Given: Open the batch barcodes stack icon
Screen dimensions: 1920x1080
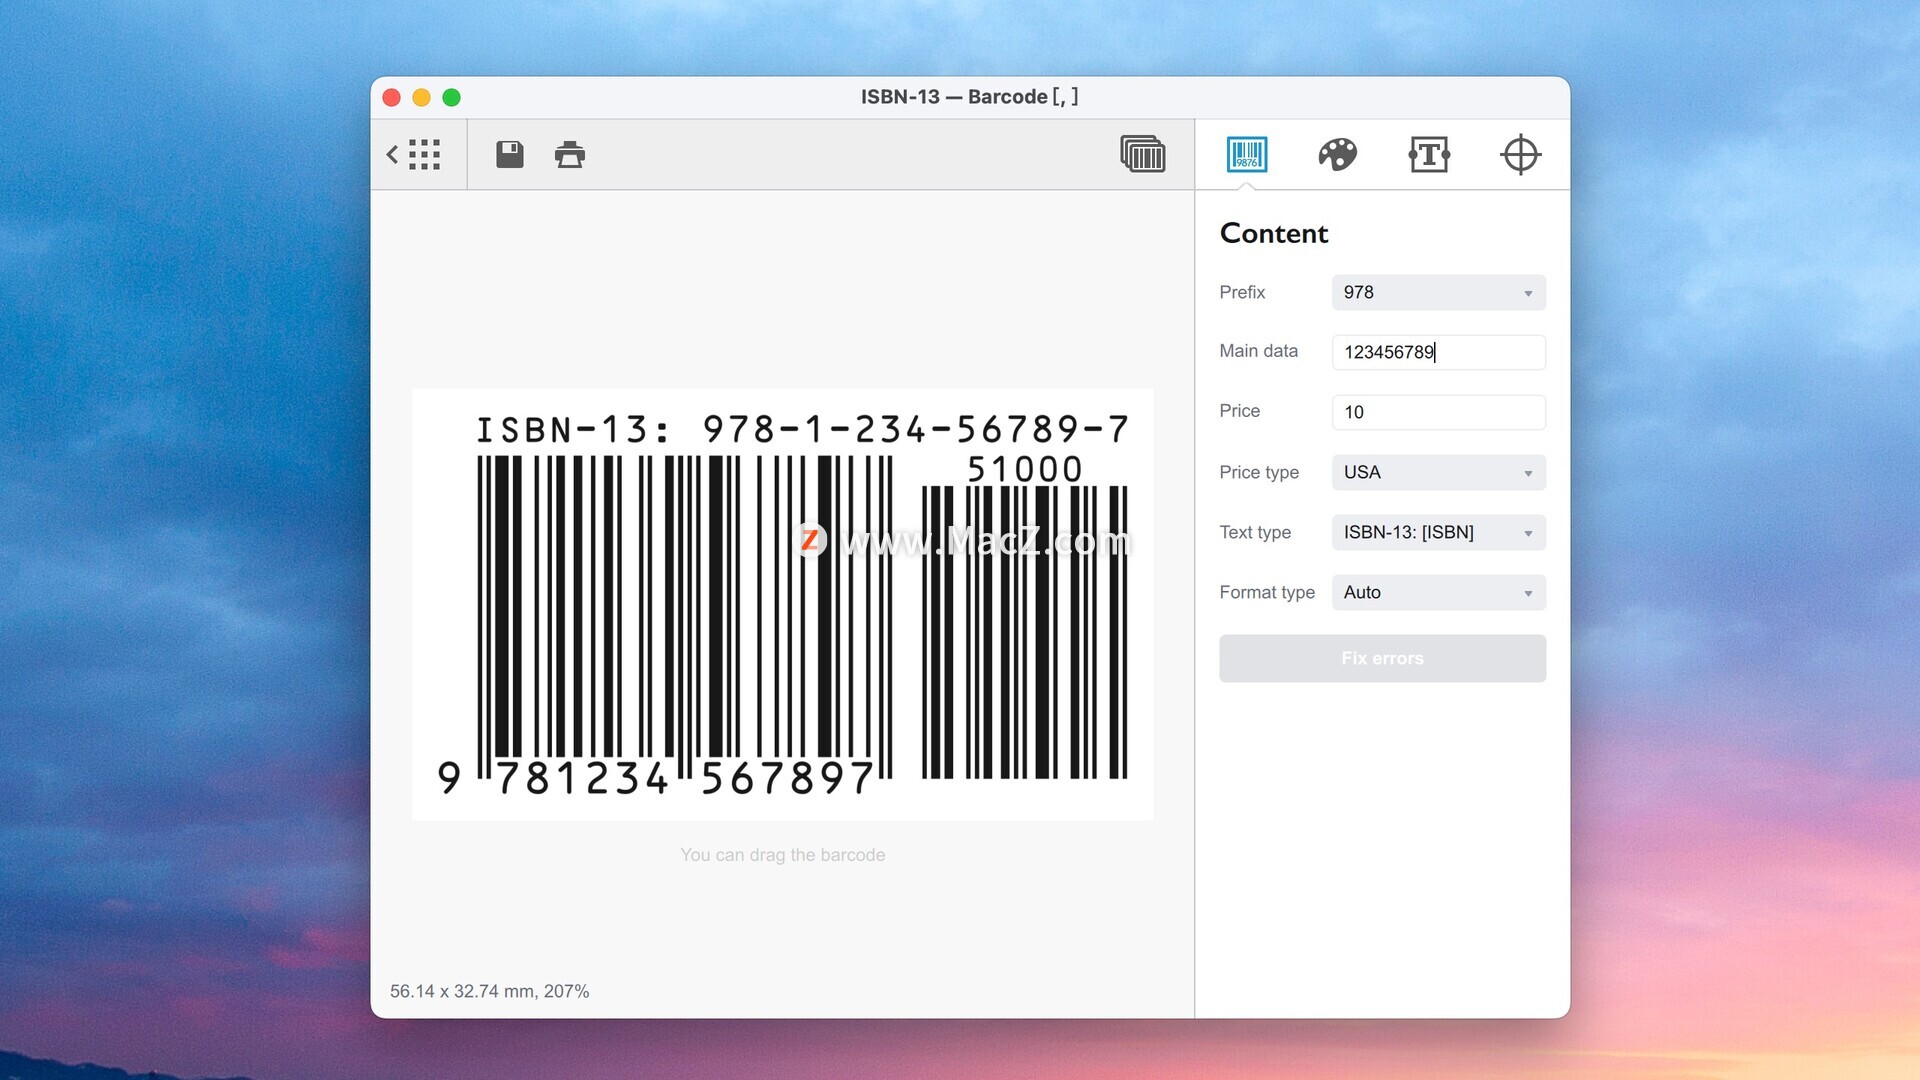Looking at the screenshot, I should tap(1143, 155).
